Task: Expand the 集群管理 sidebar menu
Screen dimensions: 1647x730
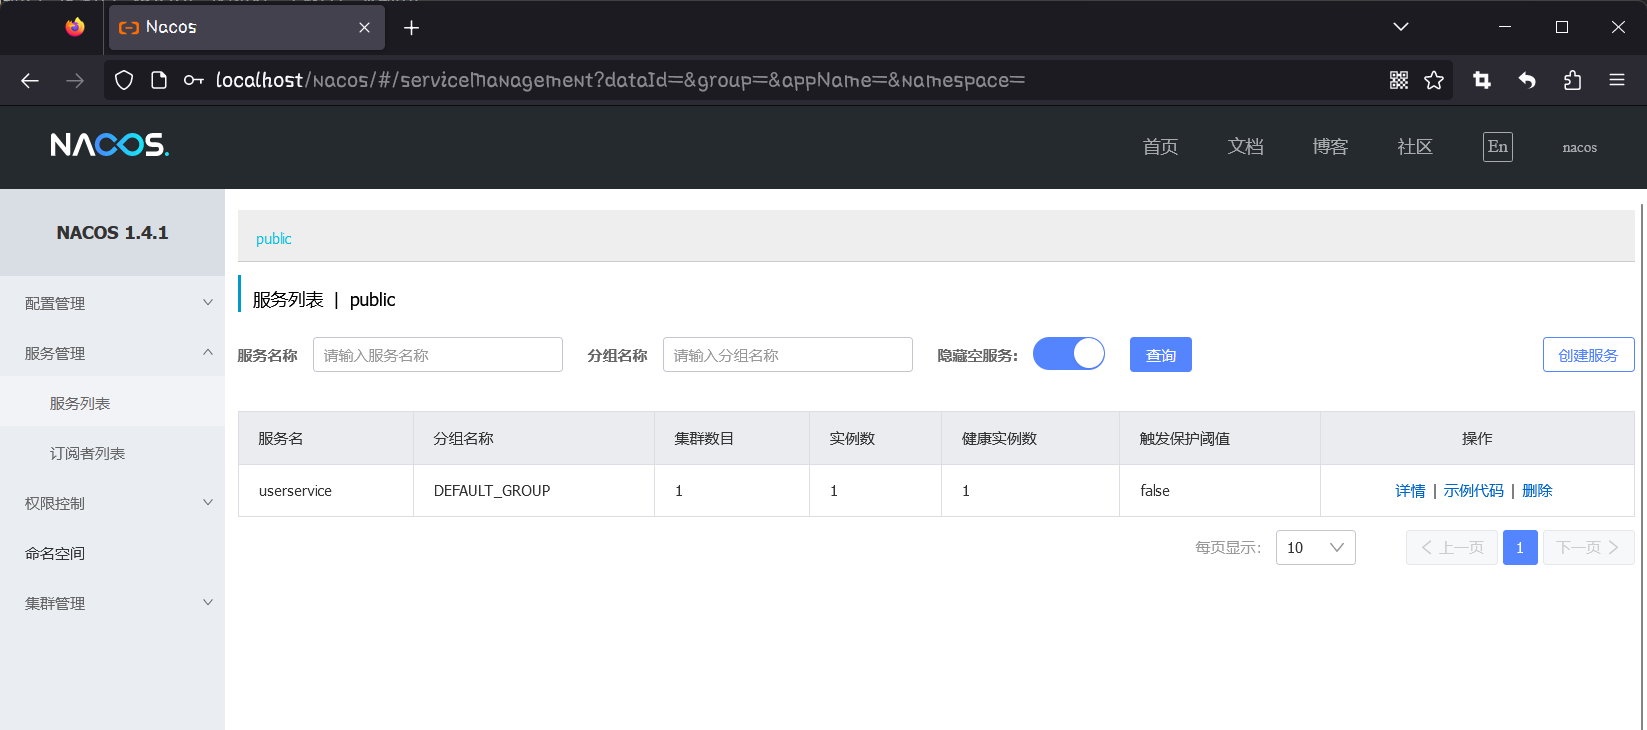Action: (x=112, y=603)
